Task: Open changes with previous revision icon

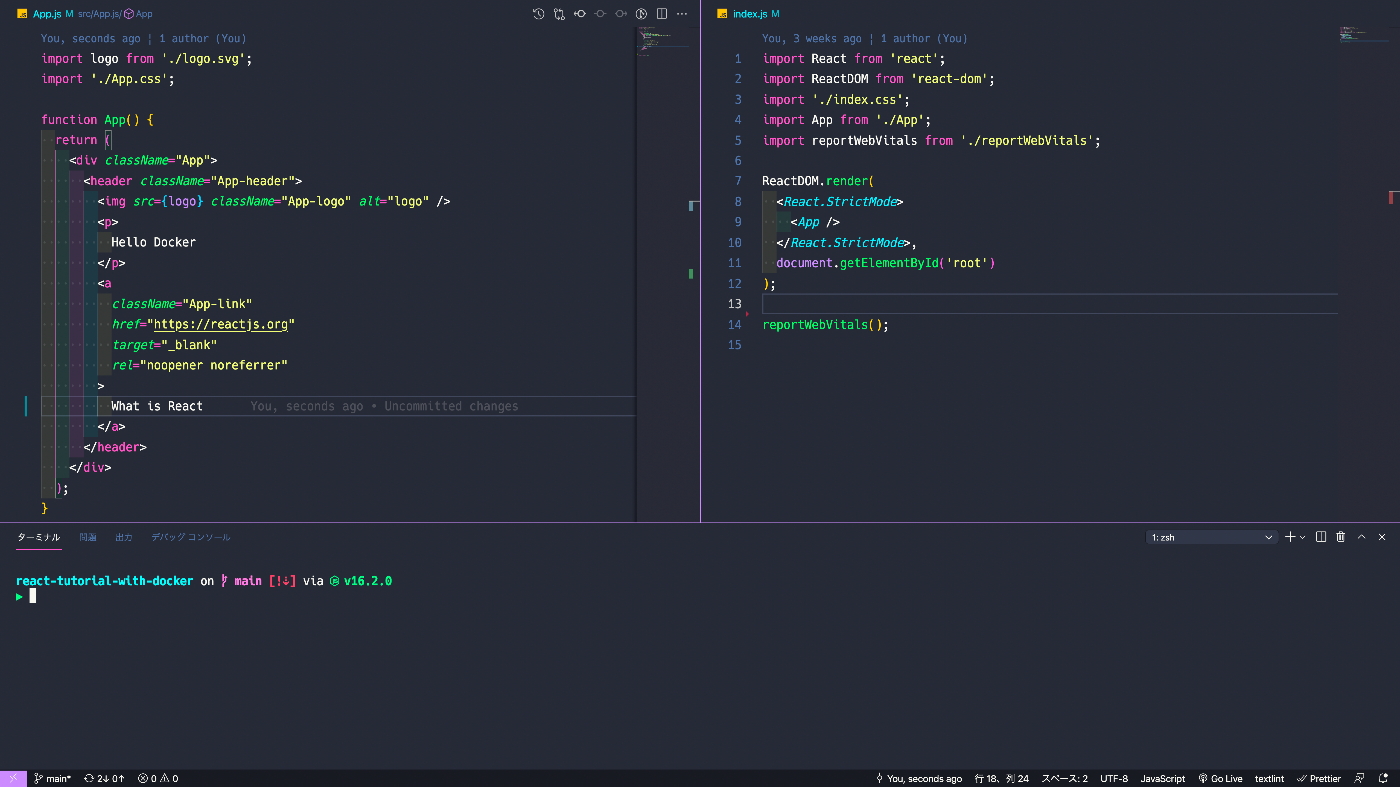Action: (x=580, y=14)
